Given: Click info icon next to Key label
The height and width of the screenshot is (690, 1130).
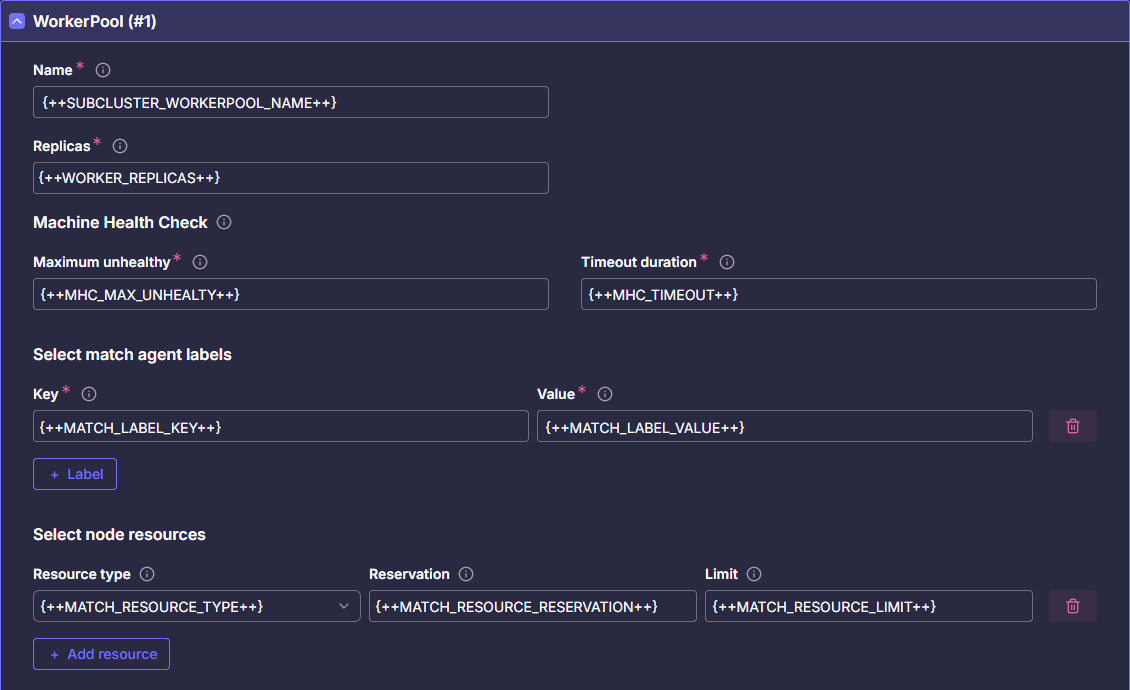Looking at the screenshot, I should pos(89,394).
